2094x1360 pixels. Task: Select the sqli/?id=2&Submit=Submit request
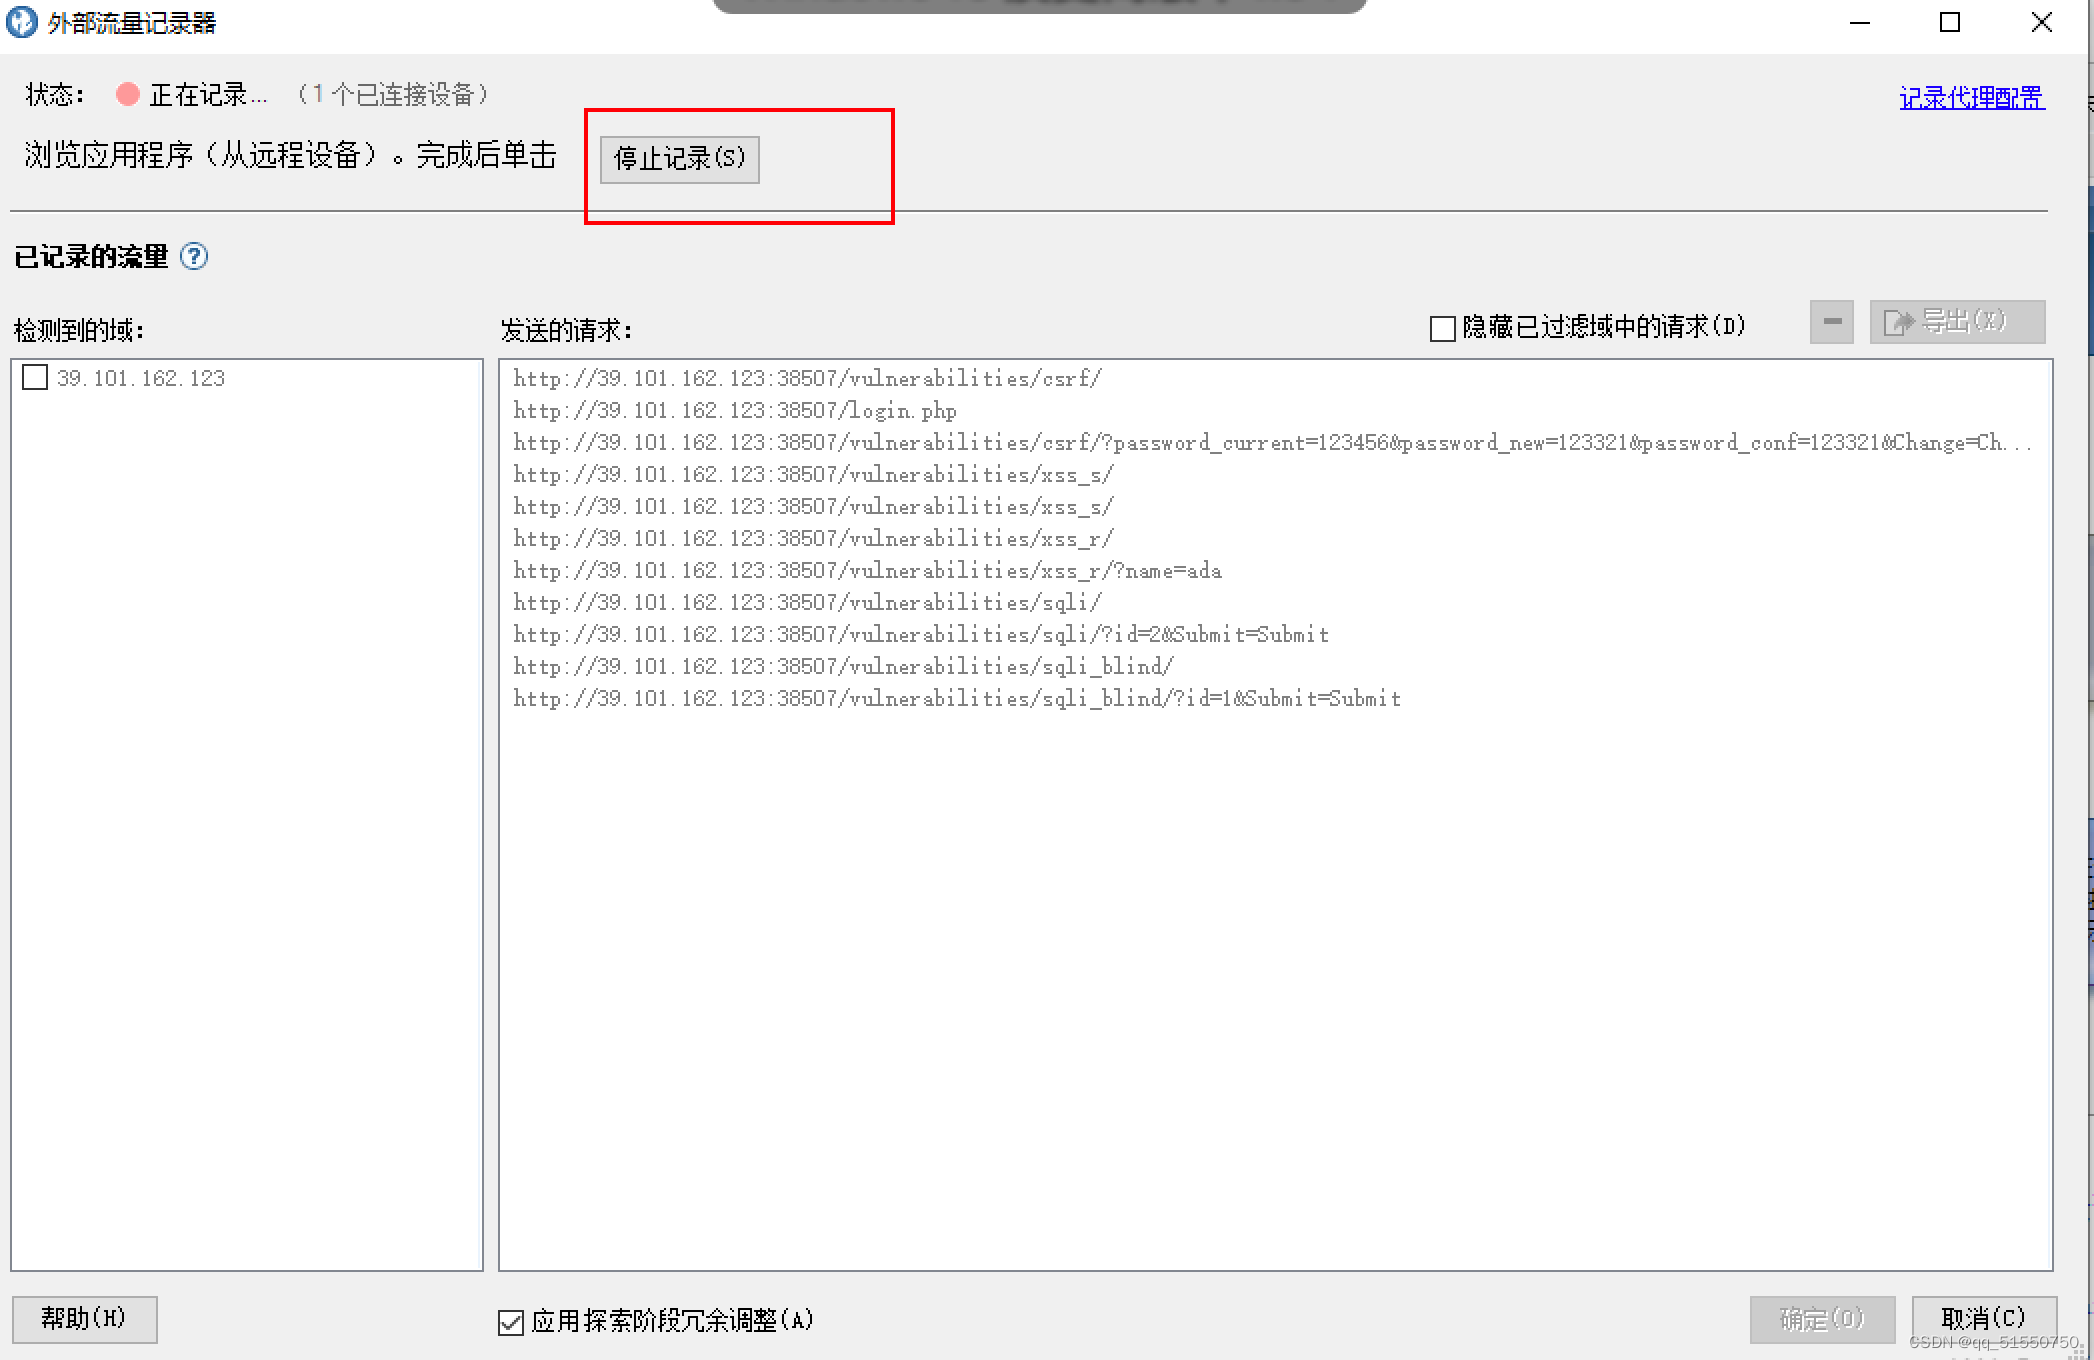pyautogui.click(x=921, y=635)
